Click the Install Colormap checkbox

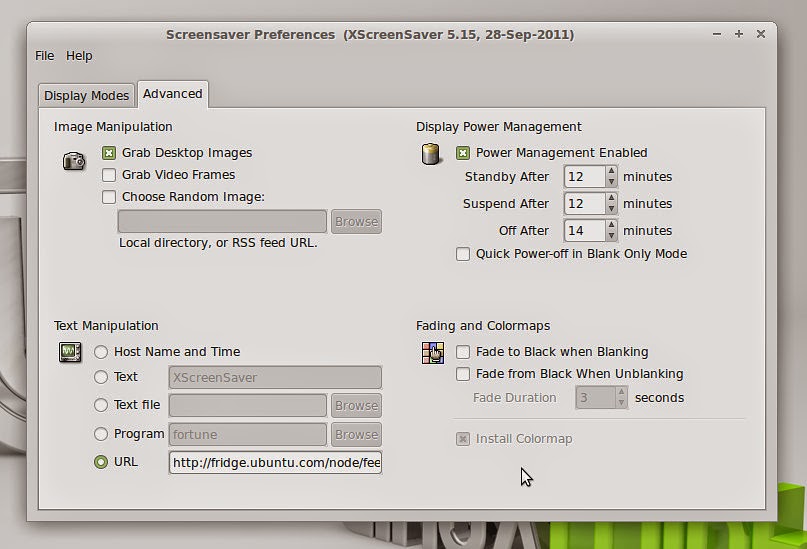[x=463, y=439]
